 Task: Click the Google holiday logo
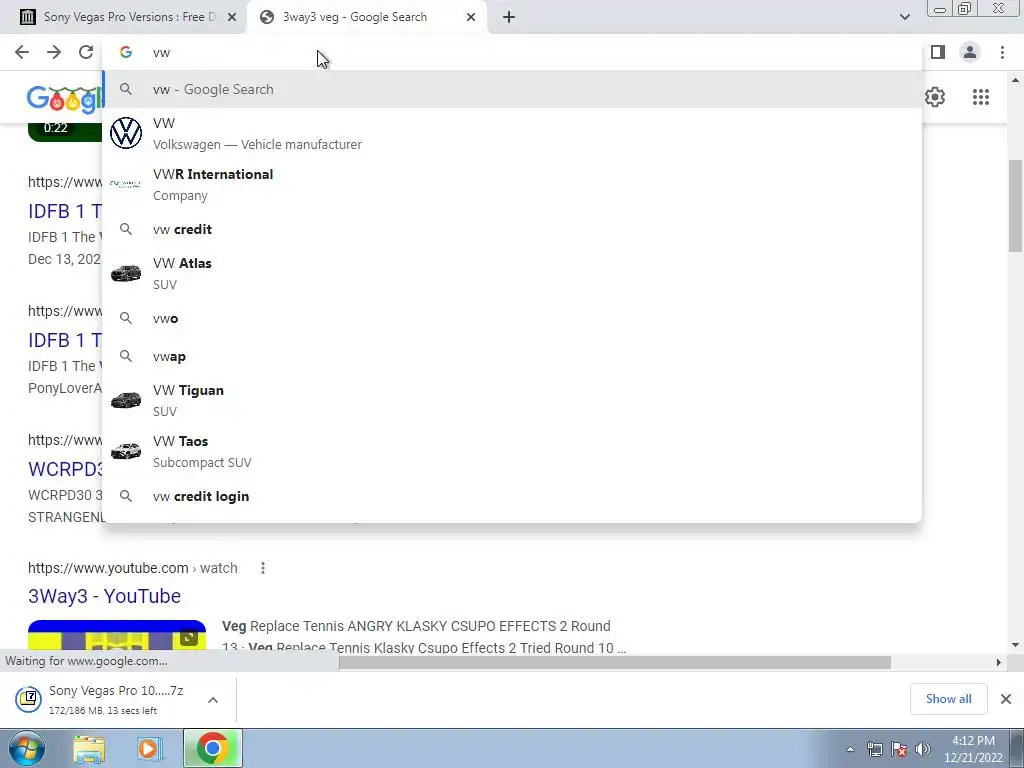click(x=65, y=99)
